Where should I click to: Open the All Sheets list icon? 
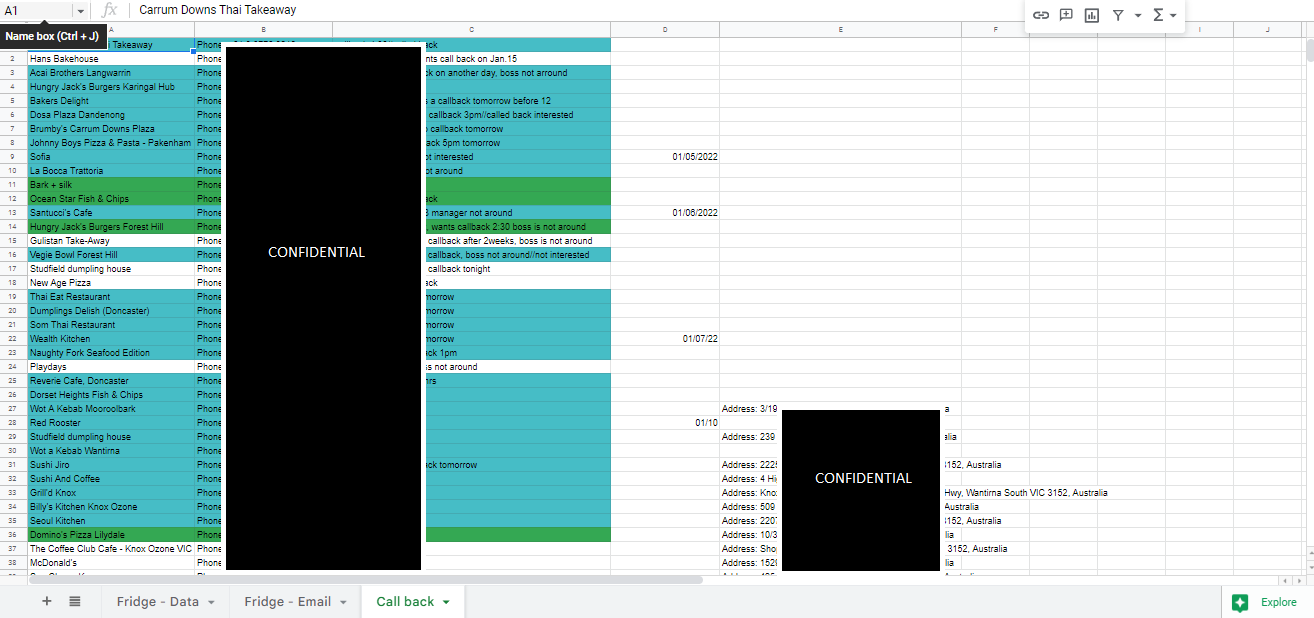(x=75, y=601)
